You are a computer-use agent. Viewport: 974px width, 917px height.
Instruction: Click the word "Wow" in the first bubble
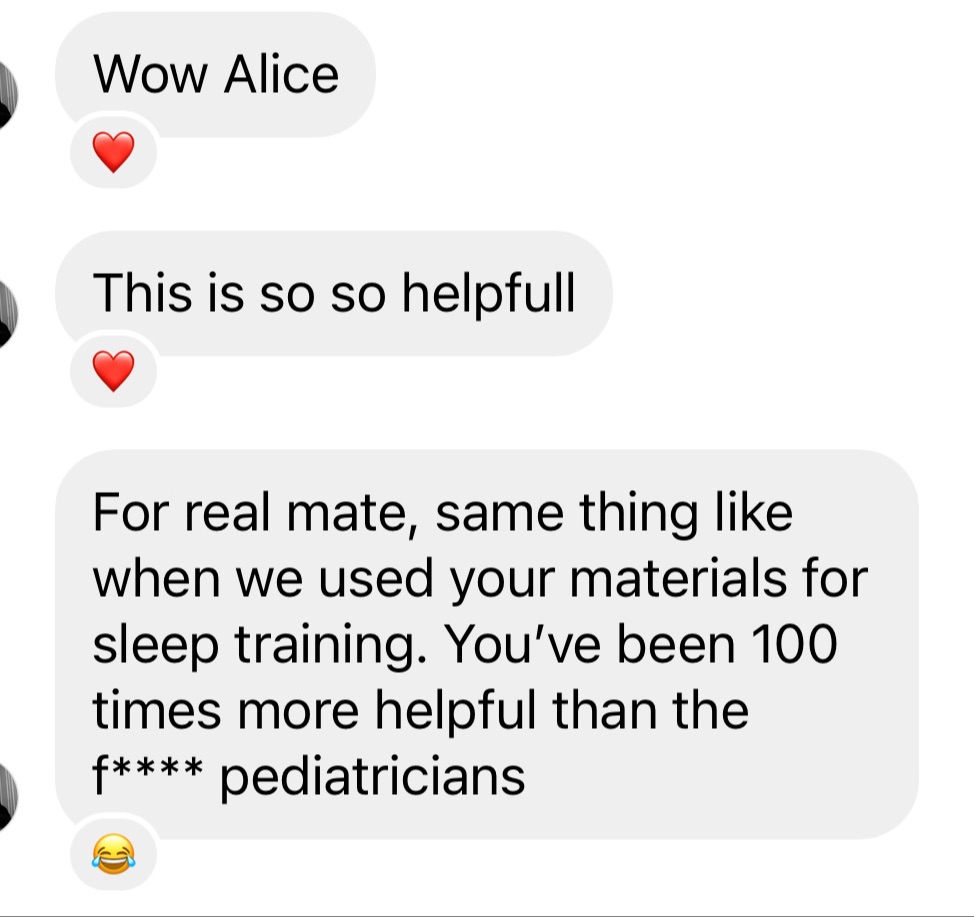pos(150,75)
